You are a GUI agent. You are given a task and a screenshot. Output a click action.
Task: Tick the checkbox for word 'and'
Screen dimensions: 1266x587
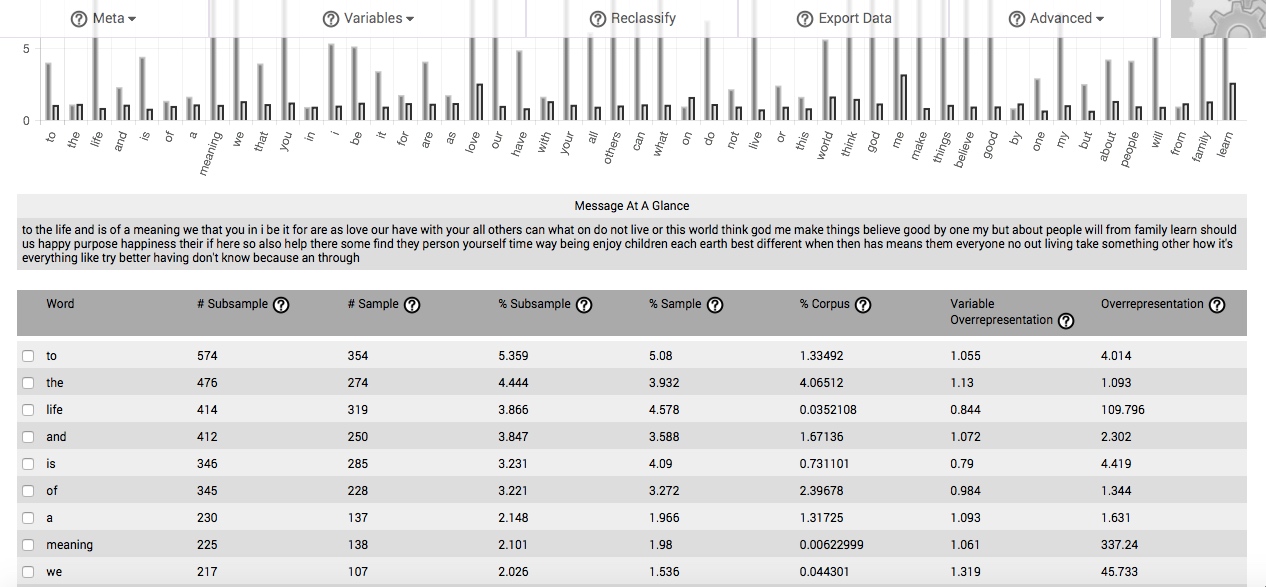(28, 437)
